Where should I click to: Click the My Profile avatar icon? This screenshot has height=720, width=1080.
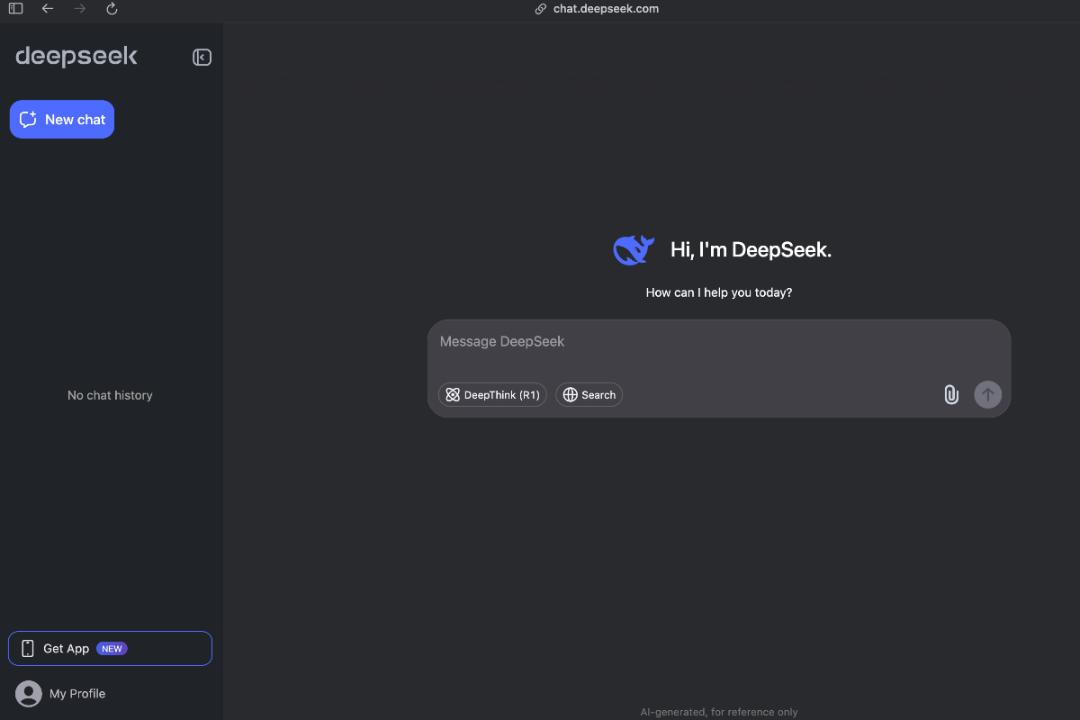coord(28,694)
